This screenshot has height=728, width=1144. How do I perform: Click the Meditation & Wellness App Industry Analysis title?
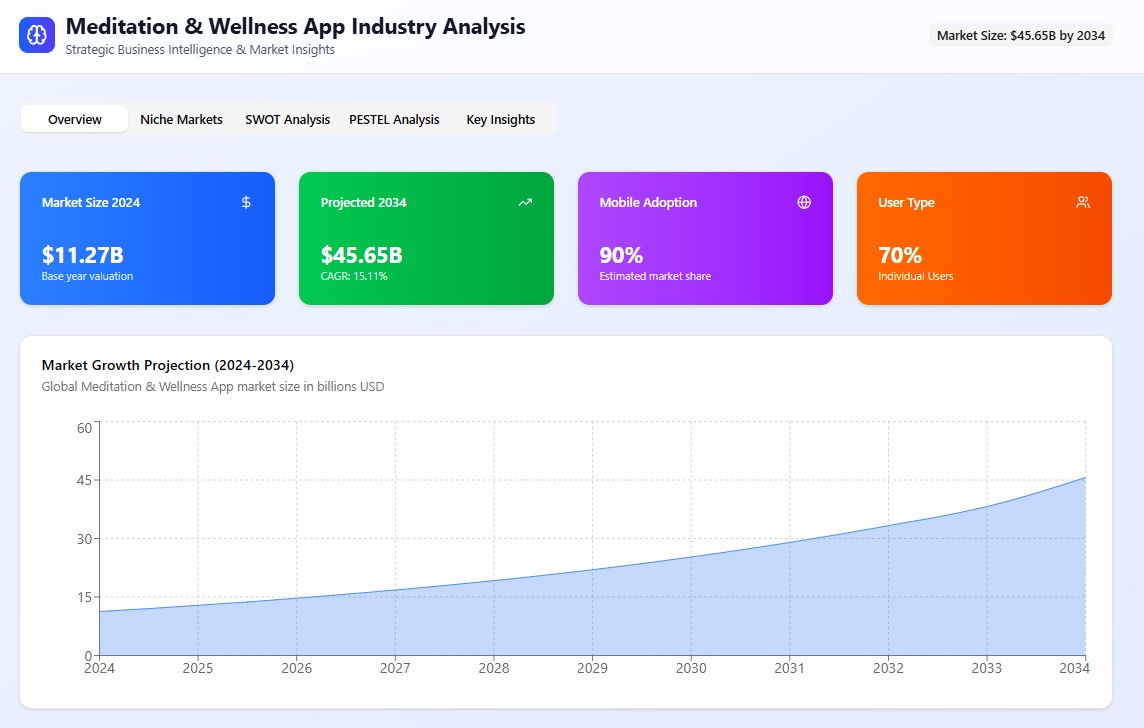[295, 27]
